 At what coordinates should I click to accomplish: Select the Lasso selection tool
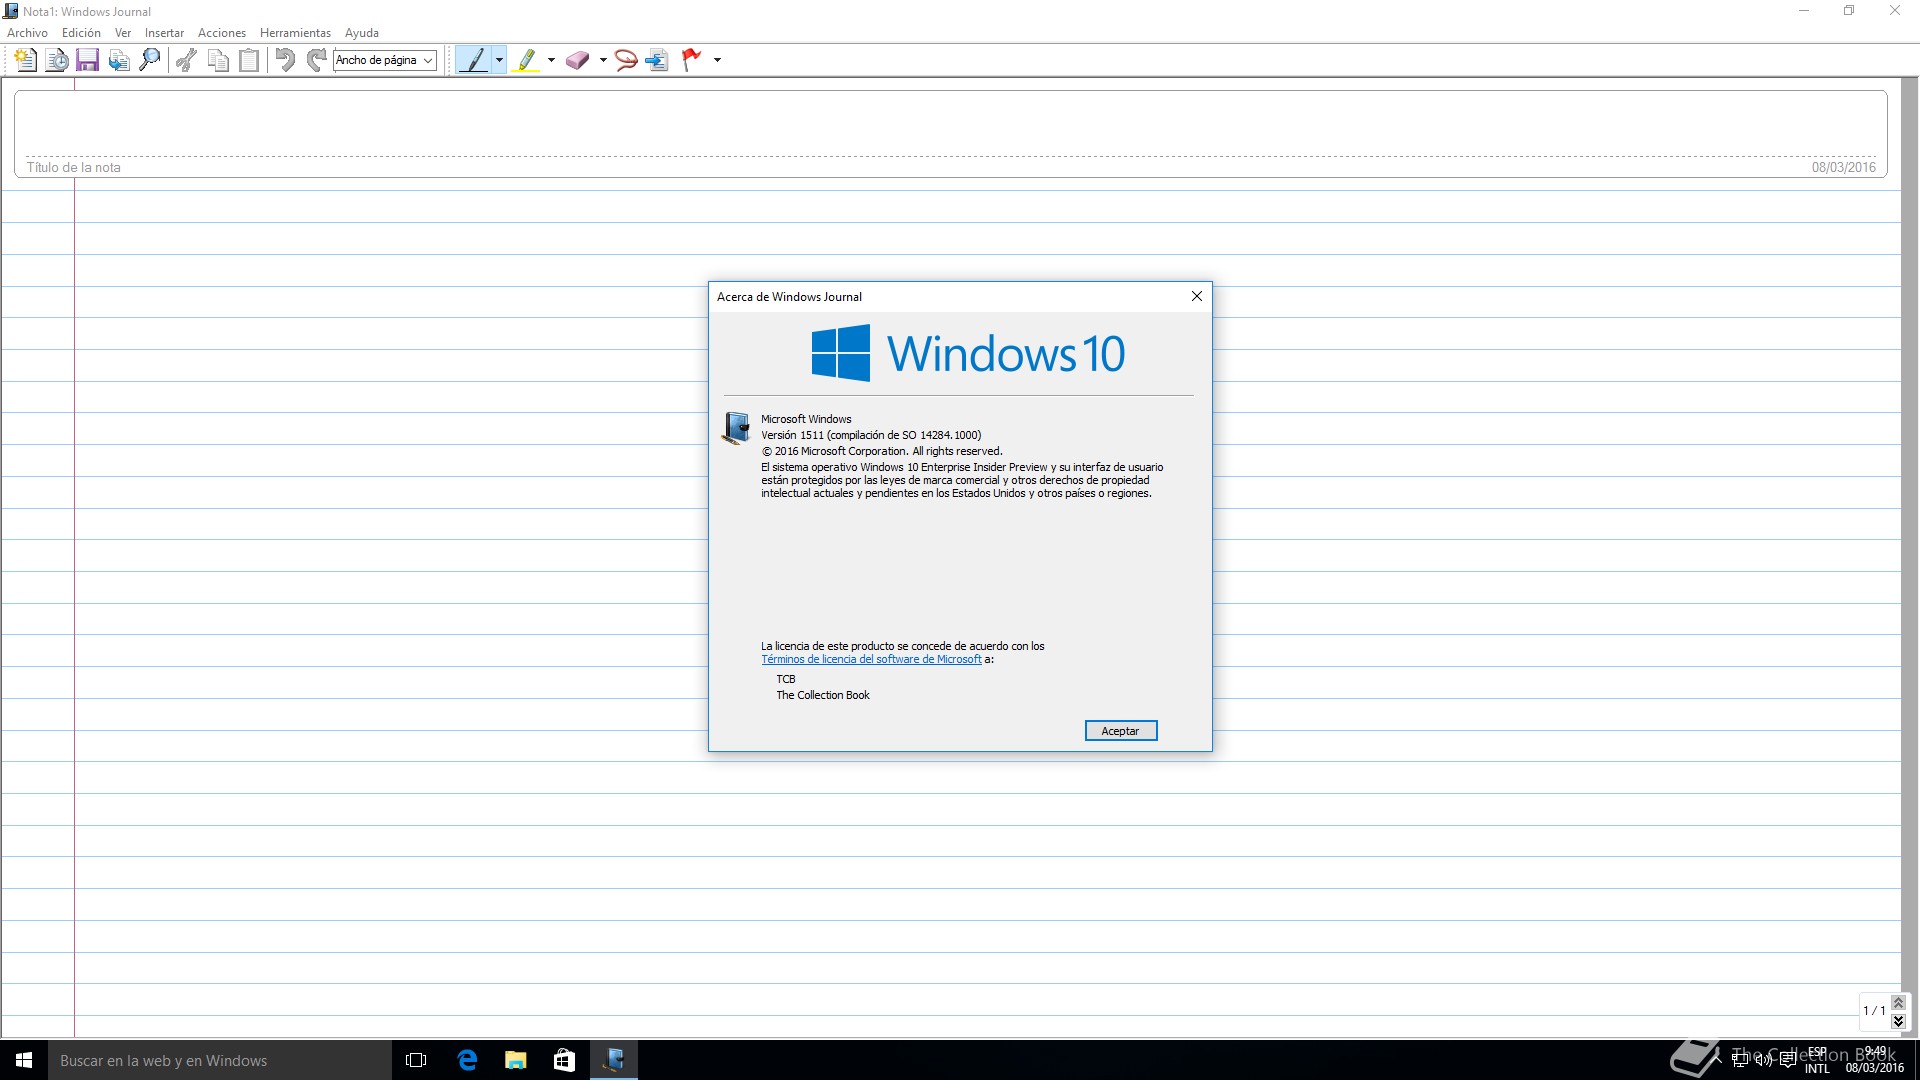click(626, 60)
